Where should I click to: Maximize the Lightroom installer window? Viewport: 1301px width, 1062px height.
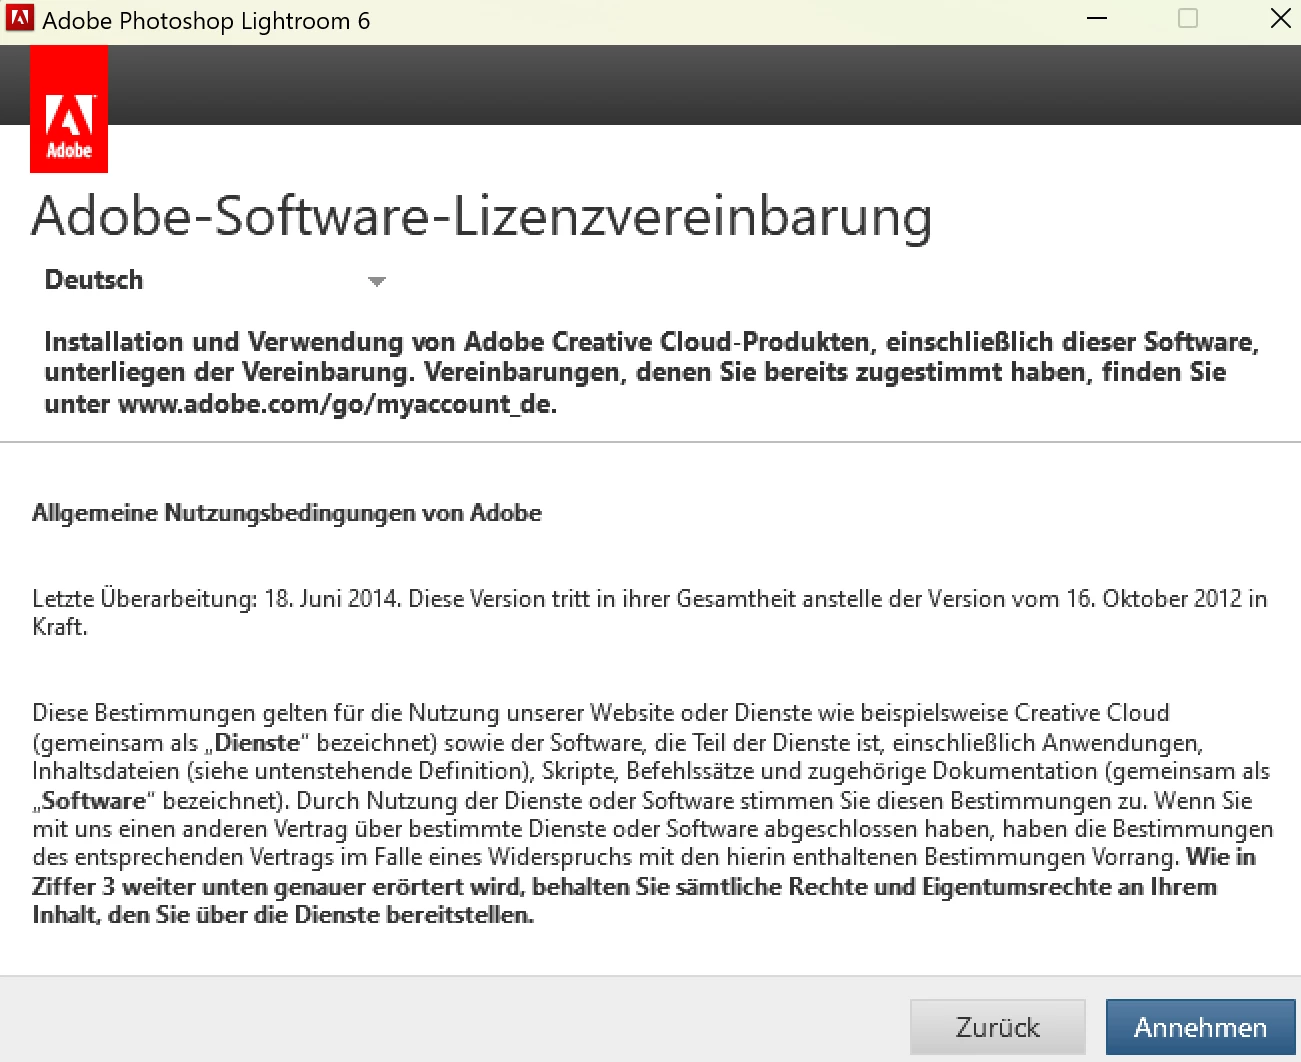coord(1188,18)
